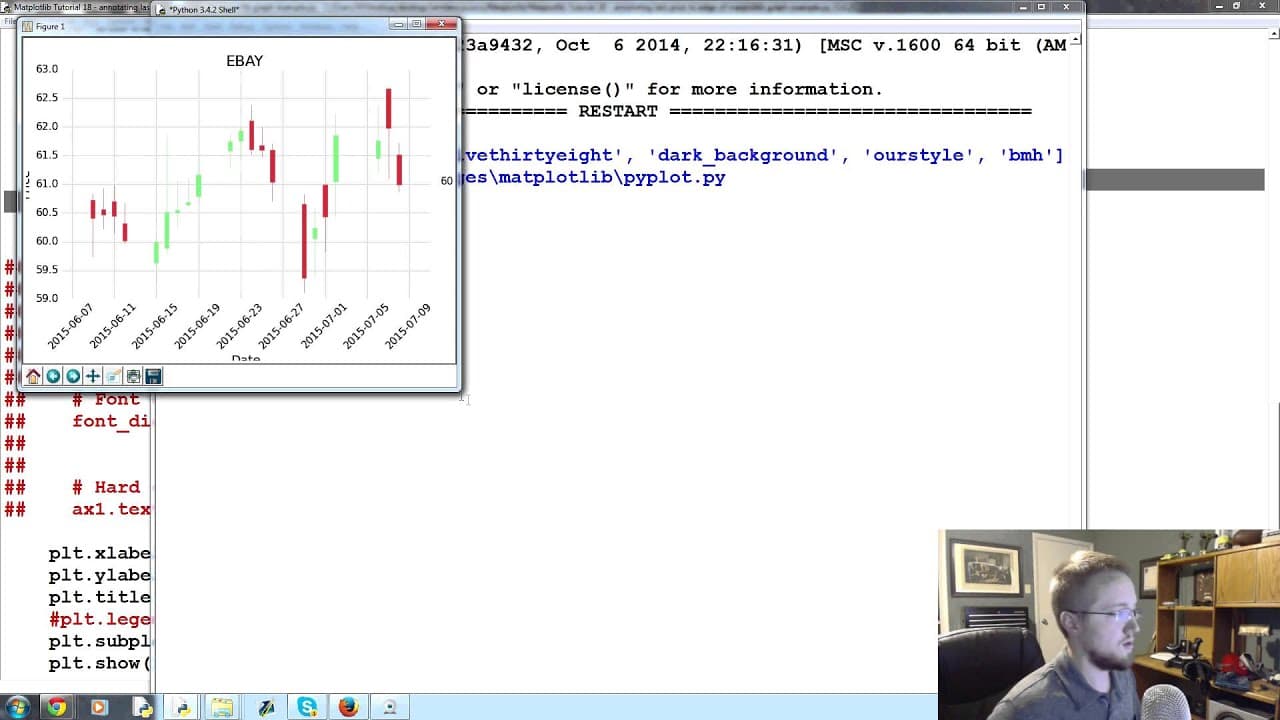
Task: Open media player taskbar icon
Action: click(98, 707)
